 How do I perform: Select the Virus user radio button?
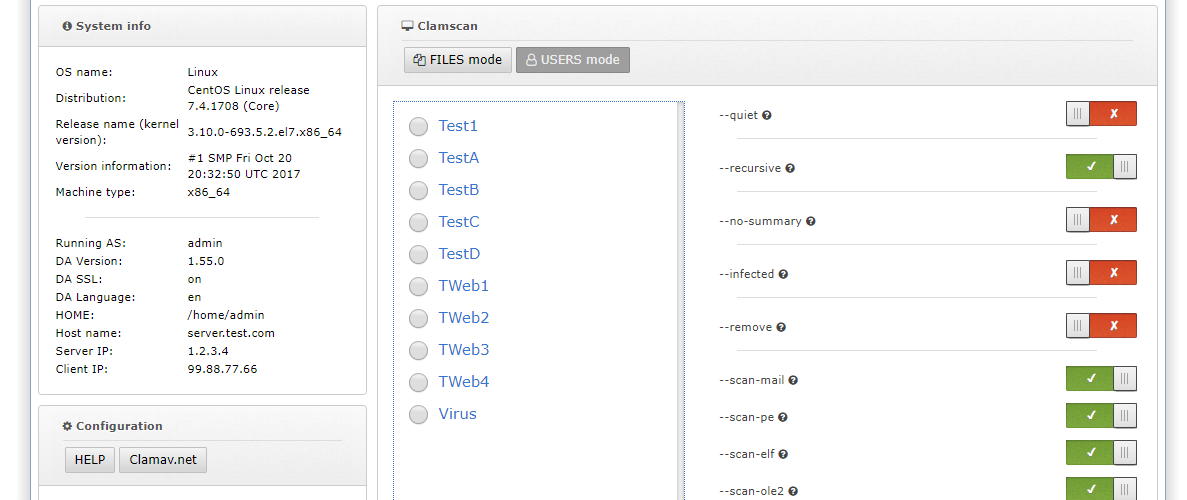(419, 415)
